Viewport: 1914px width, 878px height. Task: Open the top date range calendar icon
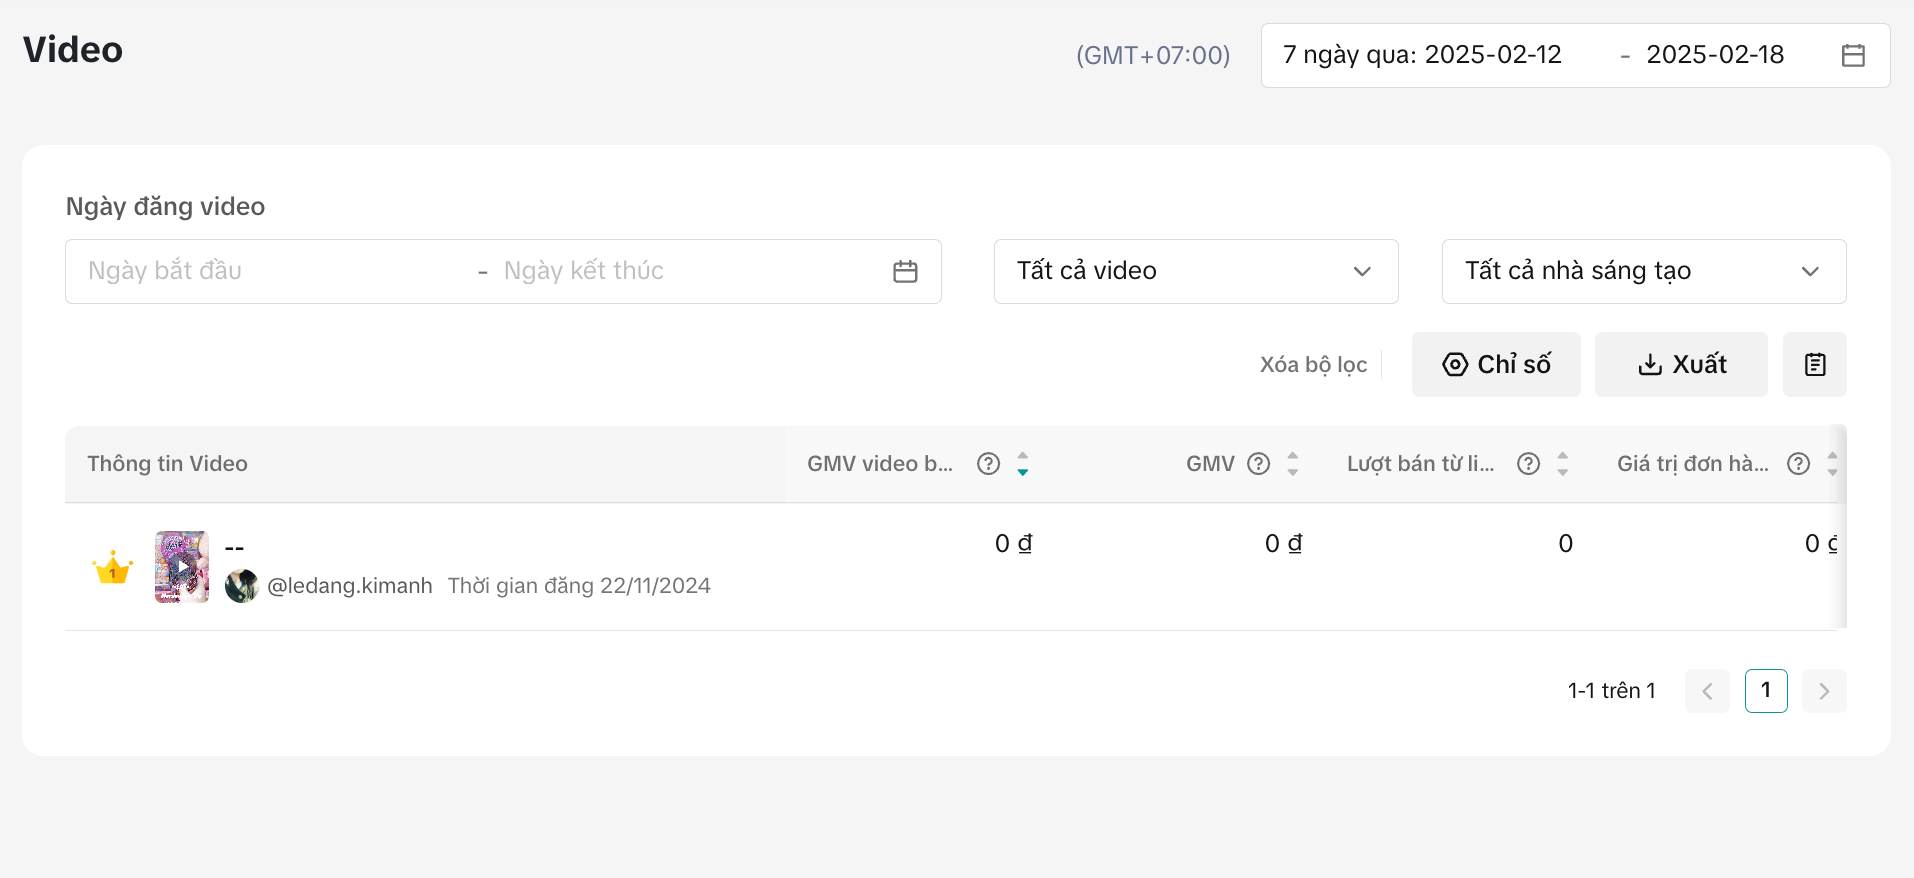(x=1852, y=55)
